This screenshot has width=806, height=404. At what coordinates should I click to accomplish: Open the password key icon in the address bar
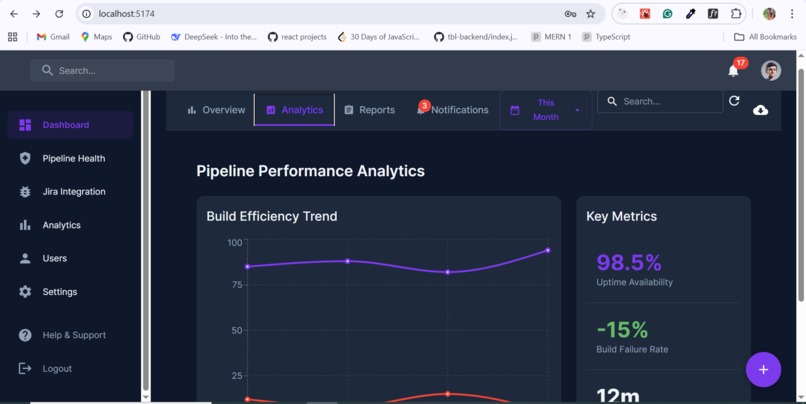click(570, 14)
